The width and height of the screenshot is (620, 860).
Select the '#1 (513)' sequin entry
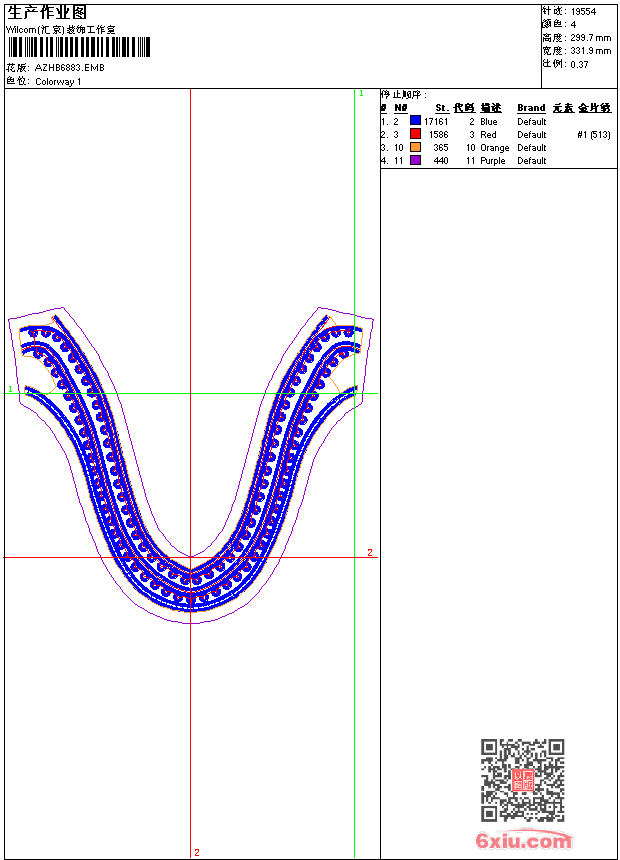pyautogui.click(x=594, y=134)
